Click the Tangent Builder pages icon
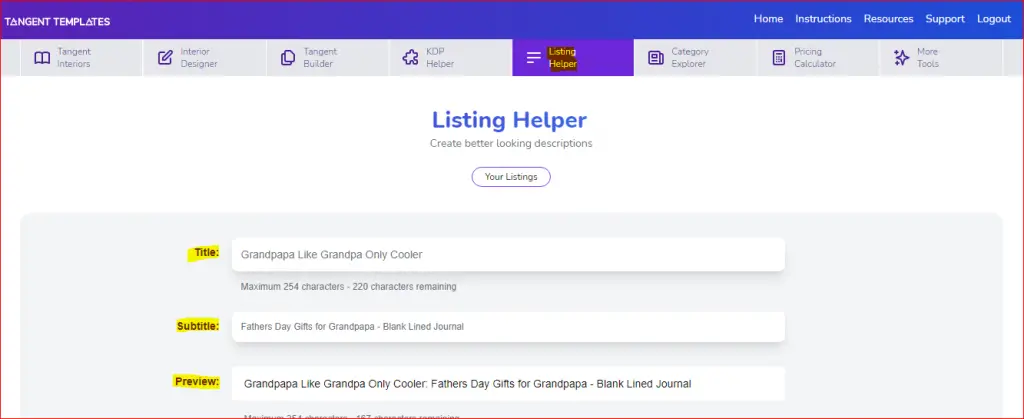 (x=288, y=57)
